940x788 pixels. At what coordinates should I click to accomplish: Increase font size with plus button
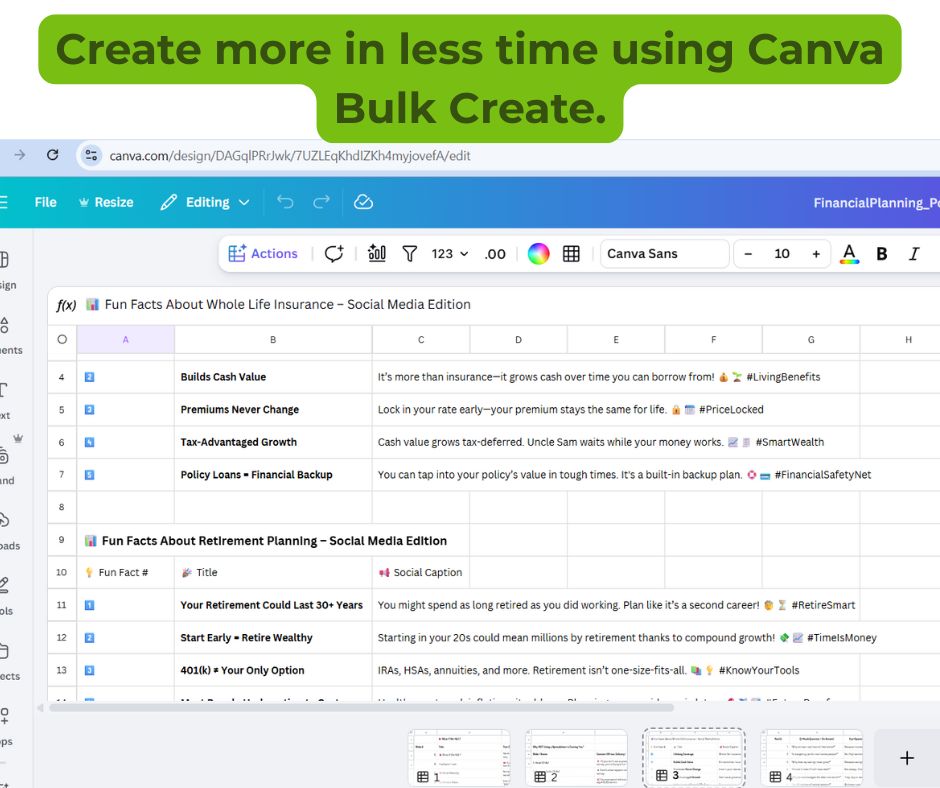pyautogui.click(x=816, y=254)
